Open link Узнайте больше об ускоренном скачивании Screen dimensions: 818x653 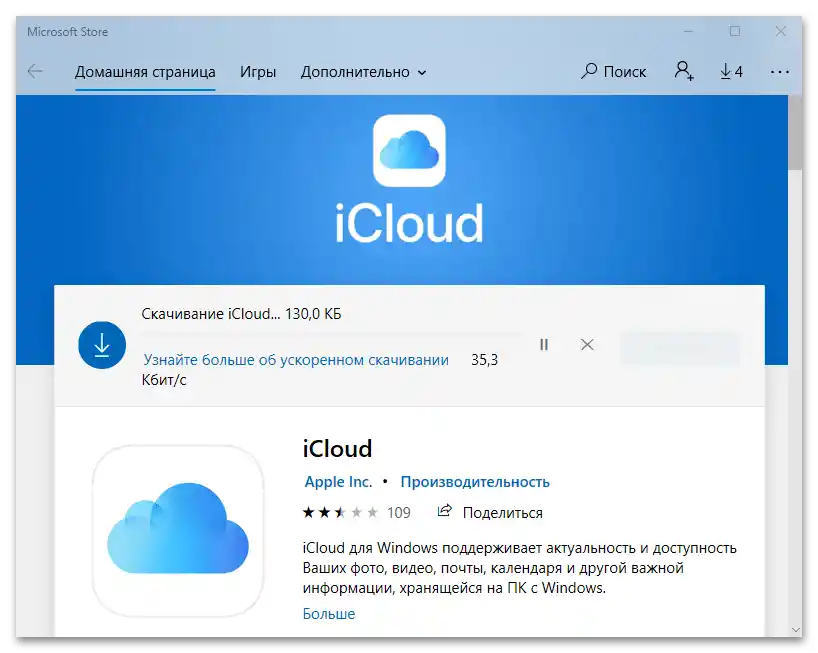coord(296,360)
